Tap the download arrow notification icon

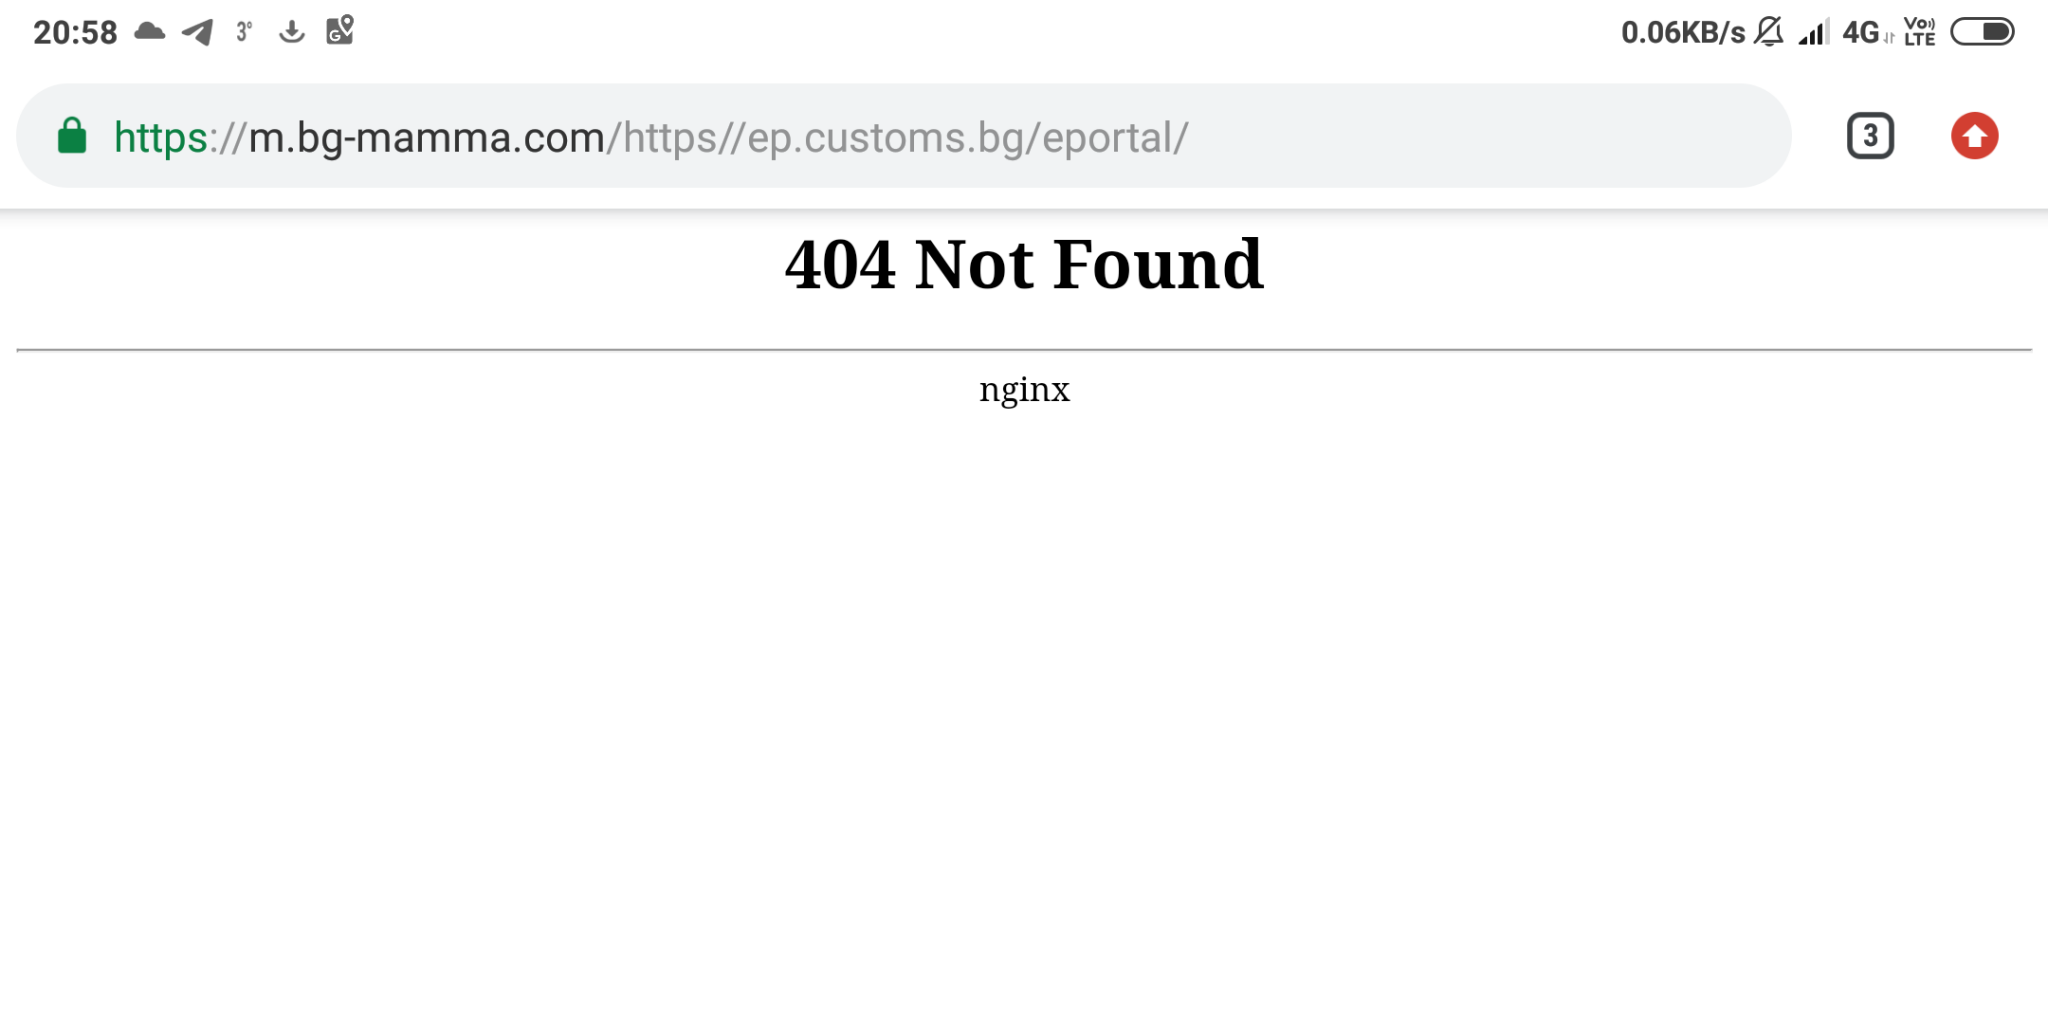pos(291,32)
